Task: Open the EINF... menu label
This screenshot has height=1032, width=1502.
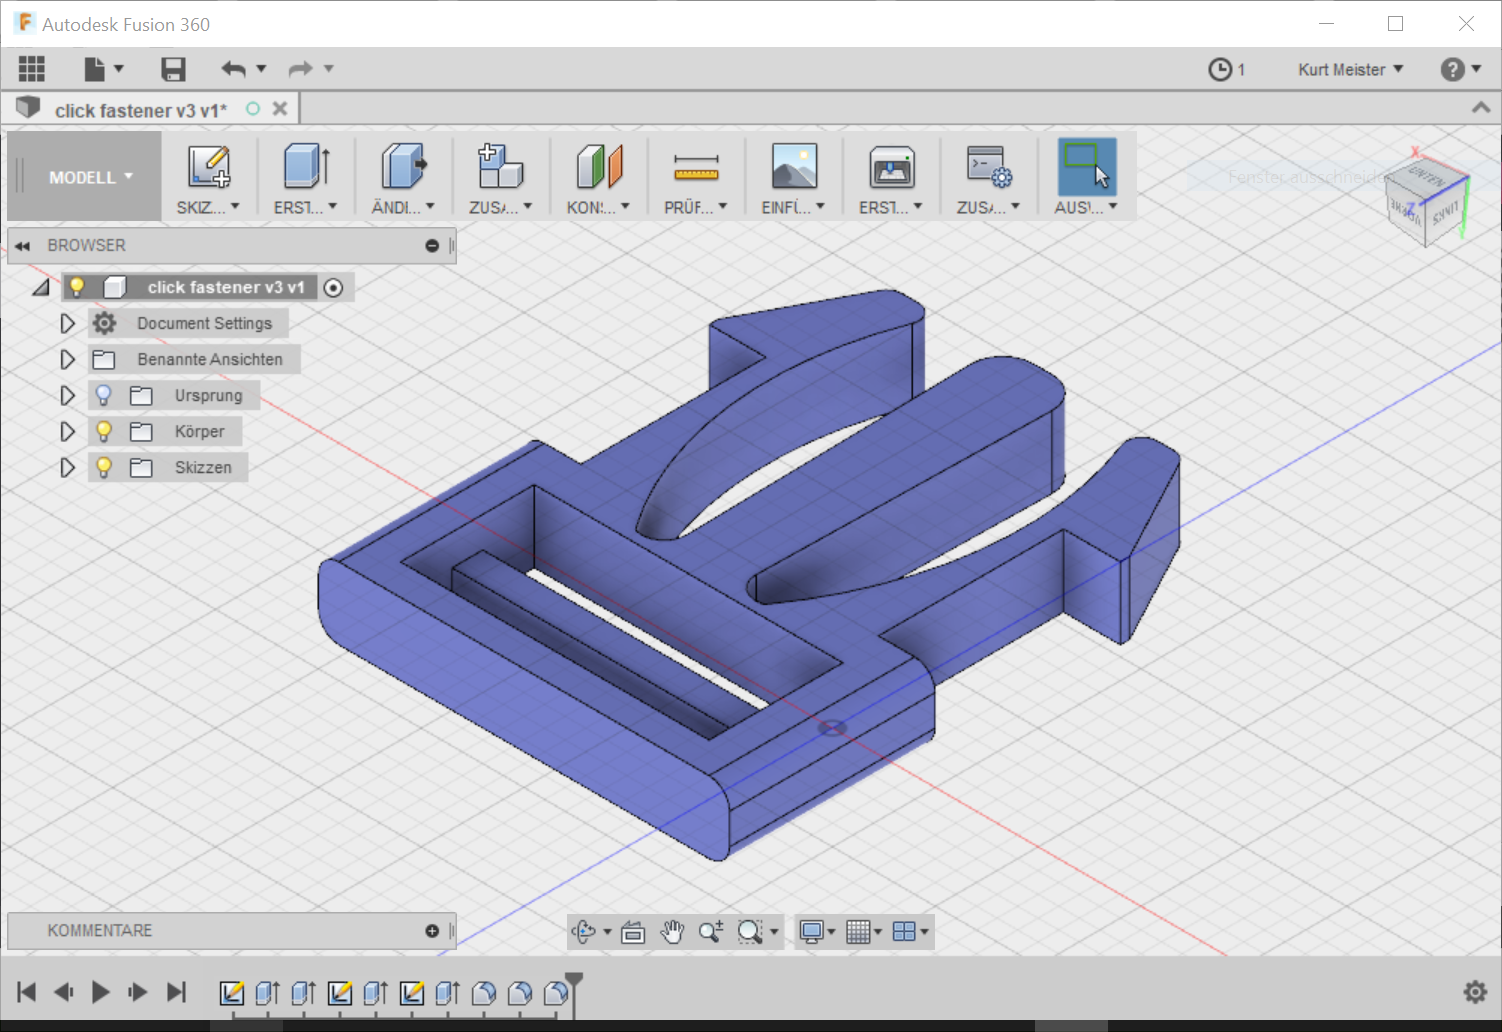Action: [793, 207]
